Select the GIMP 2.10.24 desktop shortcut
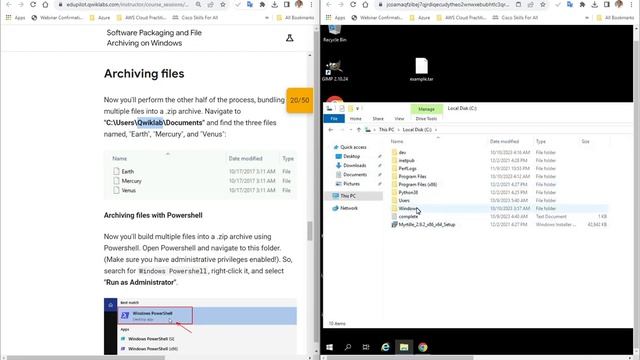Image resolution: width=640 pixels, height=360 pixels. [x=335, y=71]
